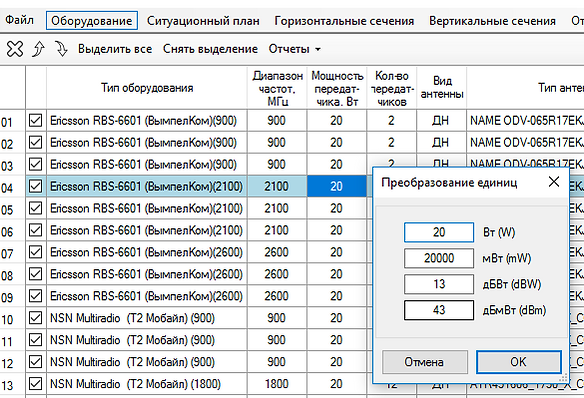Click NAME ODV-065R17EK antenna in row 01
Viewport: 584px width, 398px height.
pos(526,121)
